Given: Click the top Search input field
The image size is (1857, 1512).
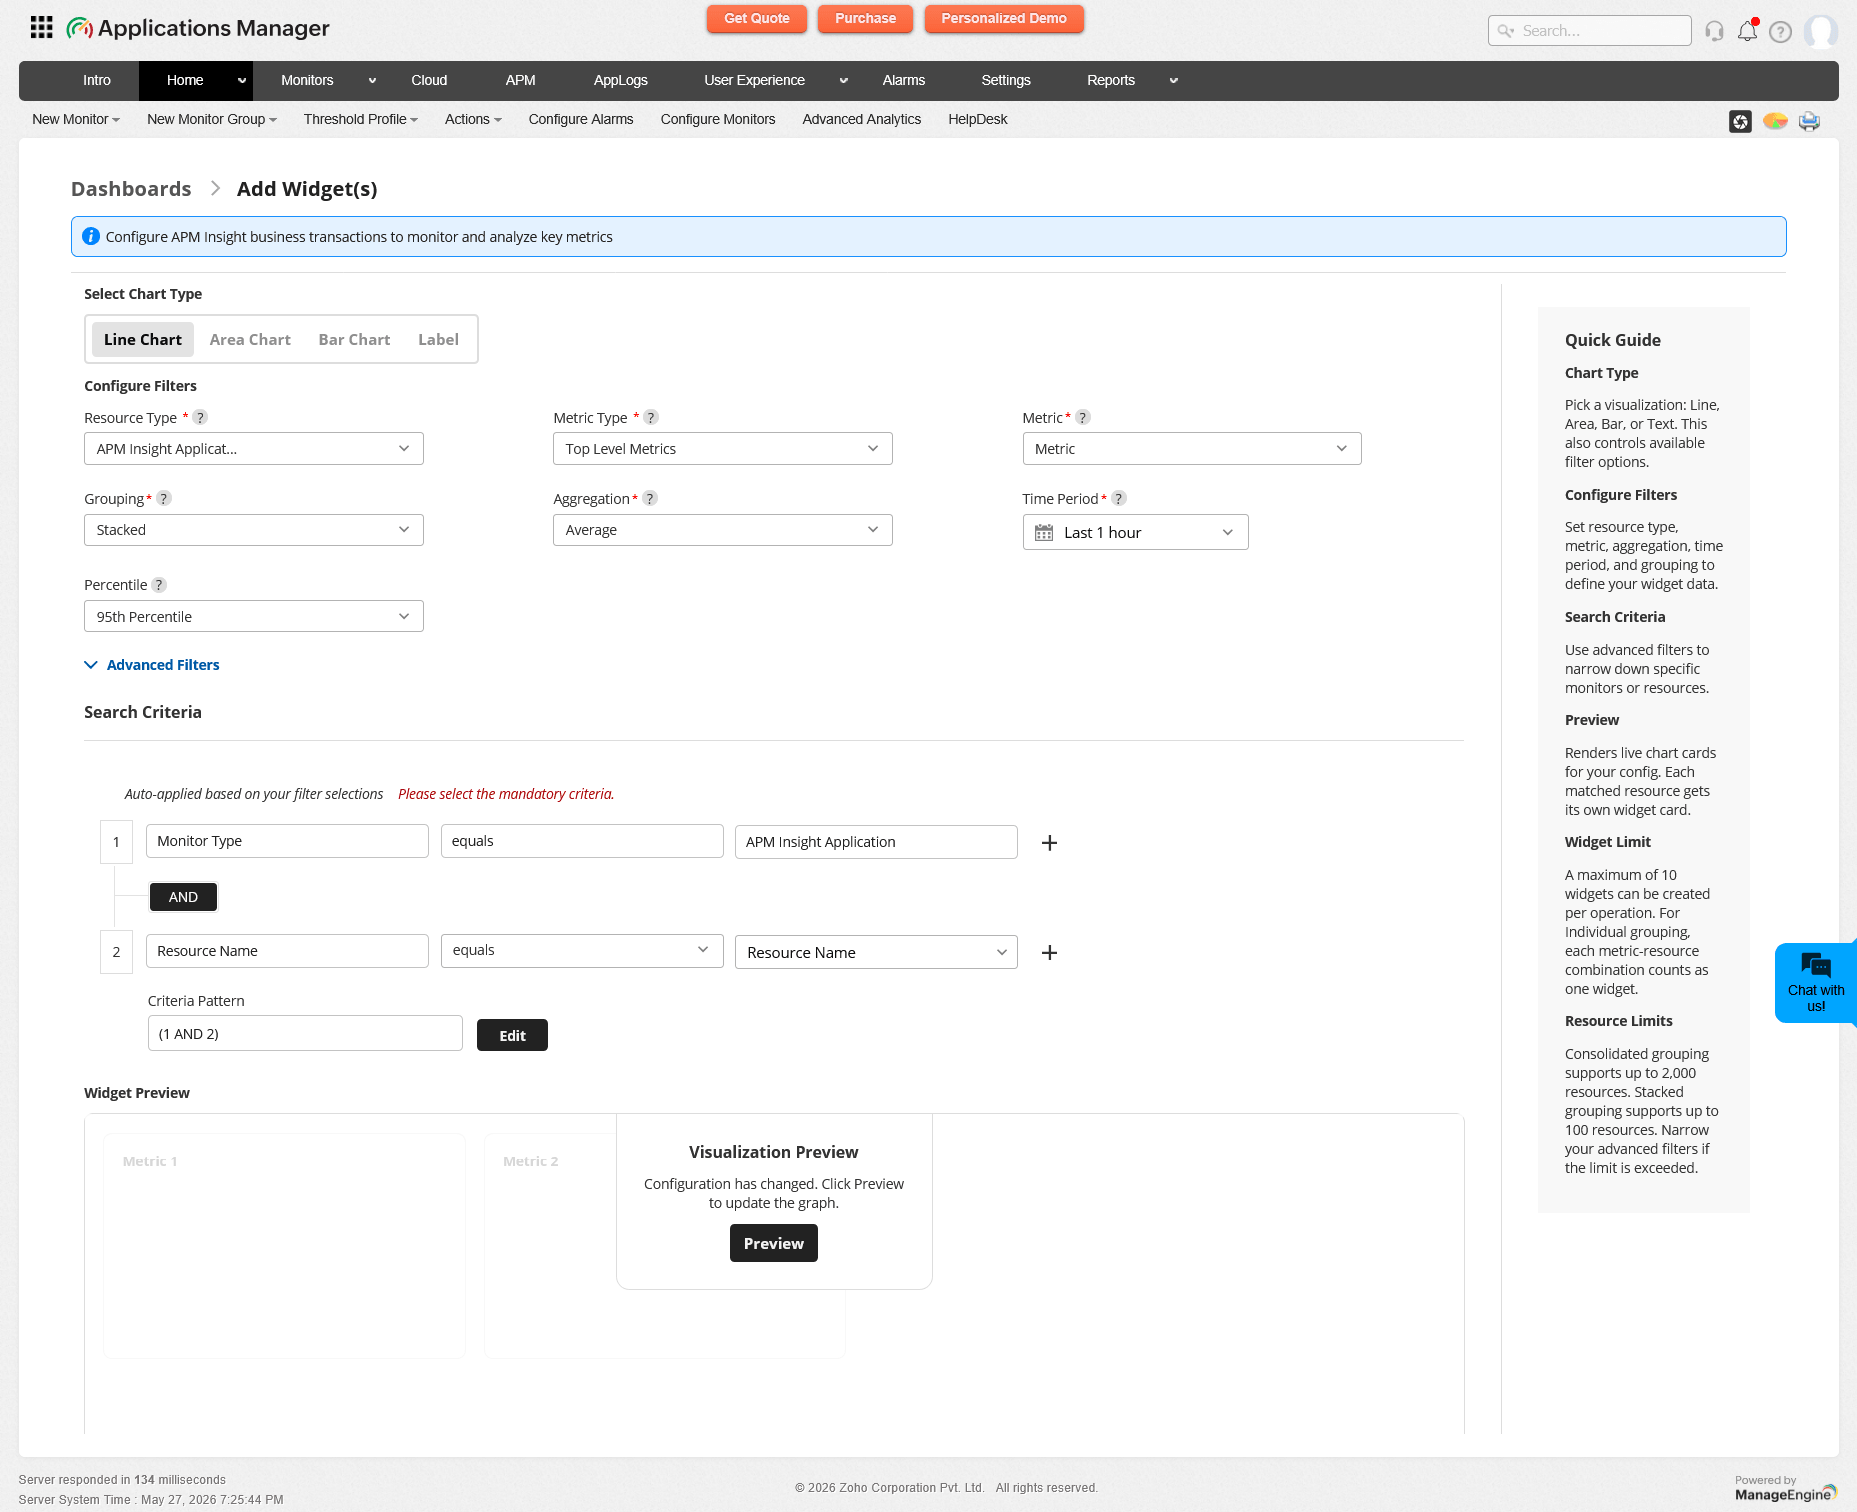Looking at the screenshot, I should (x=1590, y=31).
